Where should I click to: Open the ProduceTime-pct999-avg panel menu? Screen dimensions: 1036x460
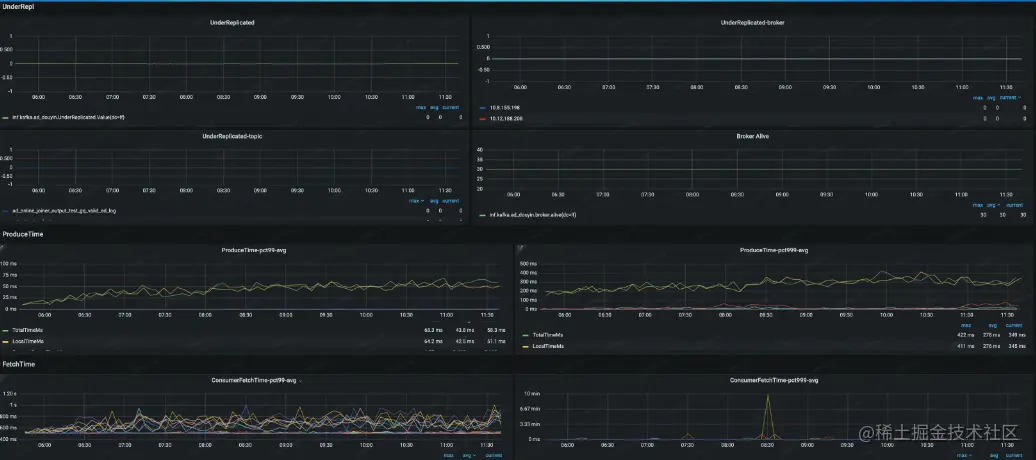[774, 250]
